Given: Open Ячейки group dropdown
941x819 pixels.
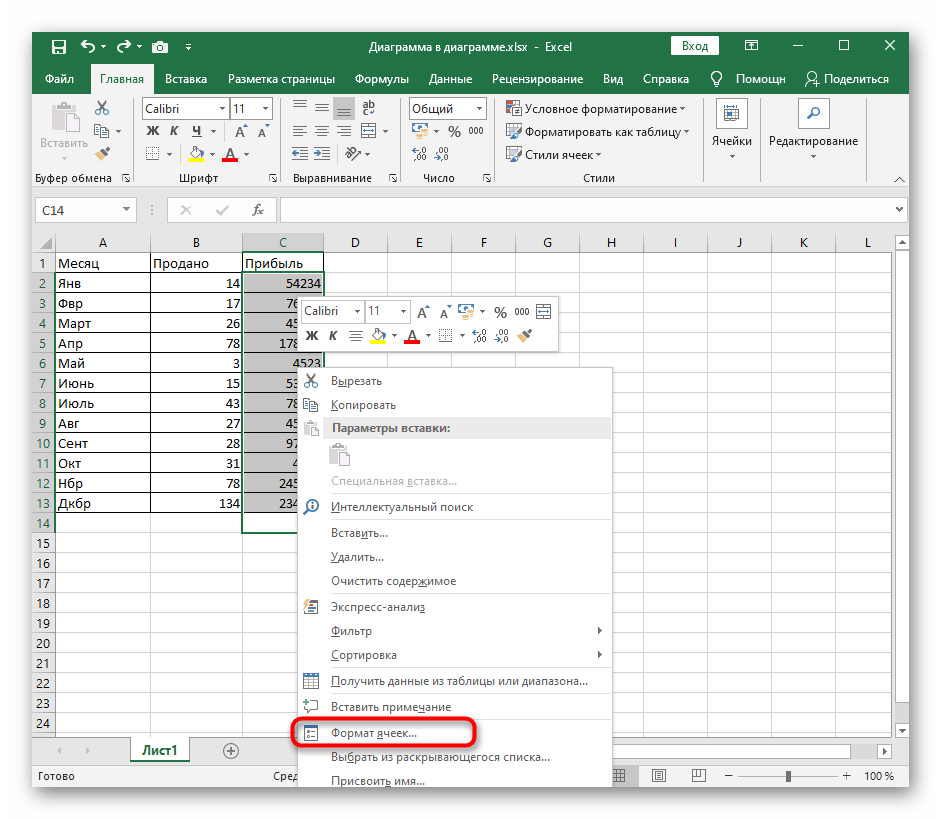Looking at the screenshot, I should click(732, 130).
